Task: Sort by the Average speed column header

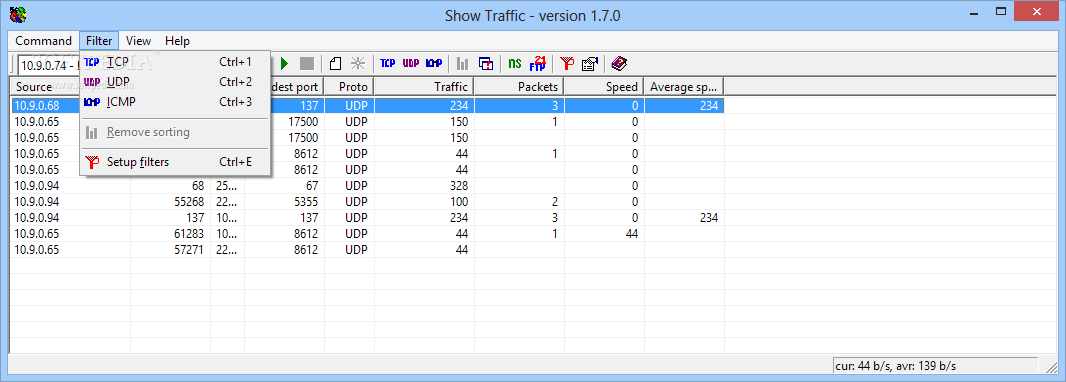Action: [684, 86]
